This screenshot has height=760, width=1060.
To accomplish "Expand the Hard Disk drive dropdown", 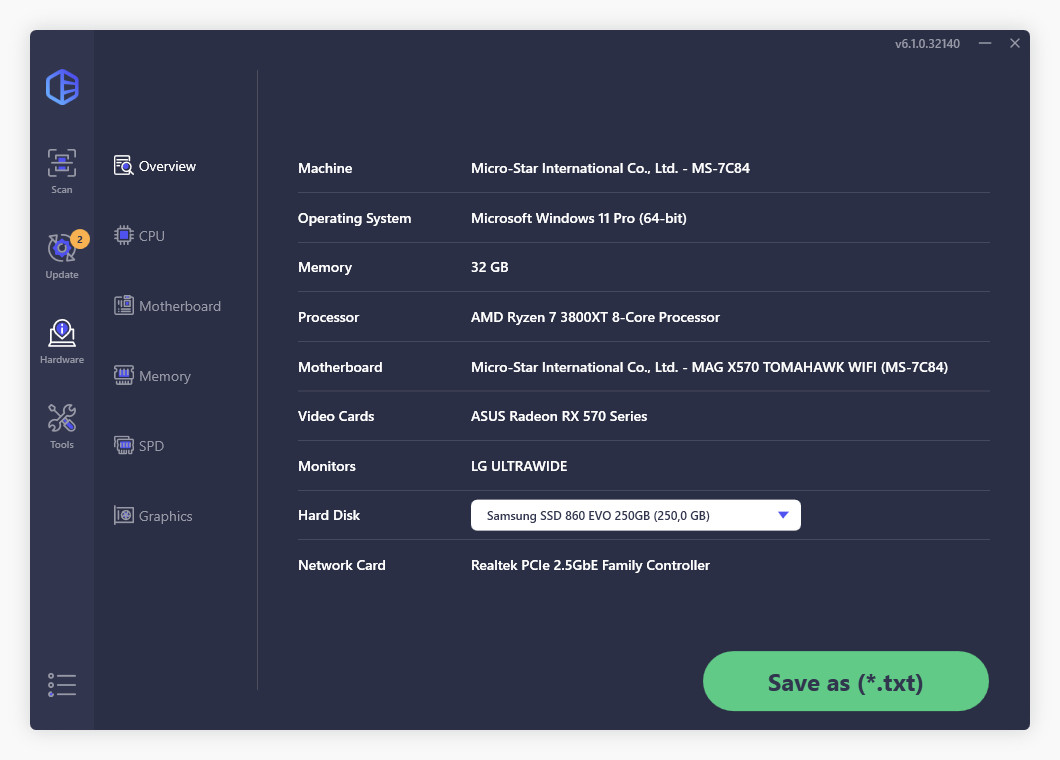I will coord(635,515).
